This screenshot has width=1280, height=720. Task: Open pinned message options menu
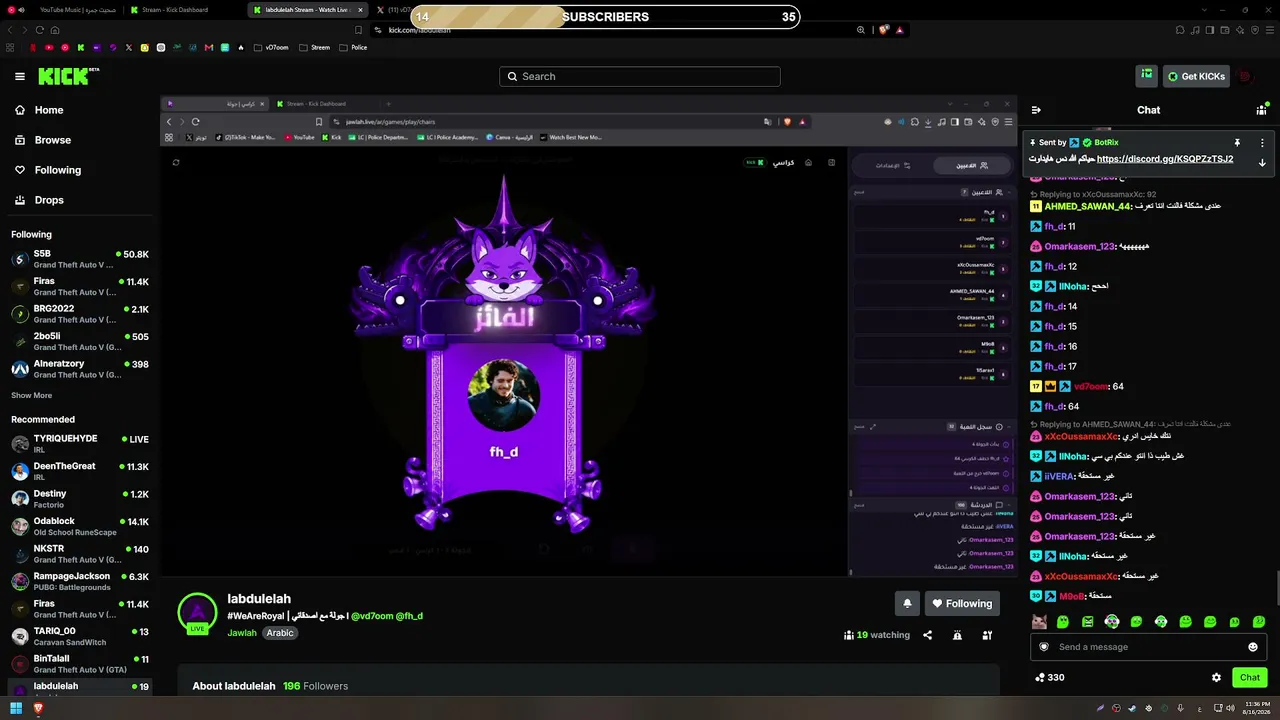pos(1262,143)
